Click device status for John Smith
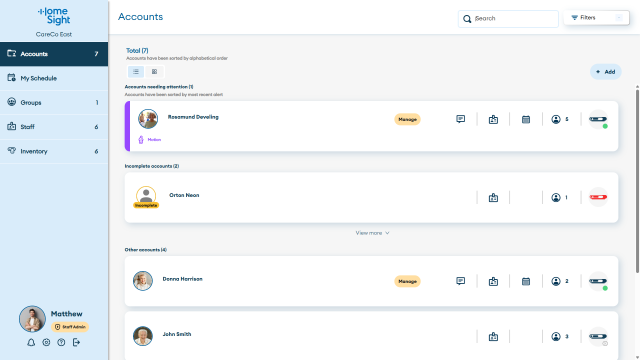This screenshot has height=360, width=640. [x=598, y=337]
